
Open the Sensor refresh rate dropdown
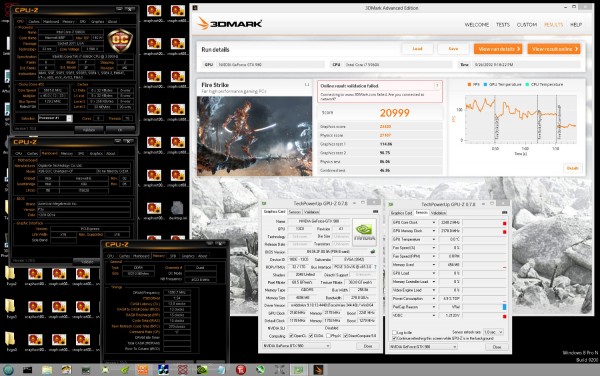[x=493, y=332]
